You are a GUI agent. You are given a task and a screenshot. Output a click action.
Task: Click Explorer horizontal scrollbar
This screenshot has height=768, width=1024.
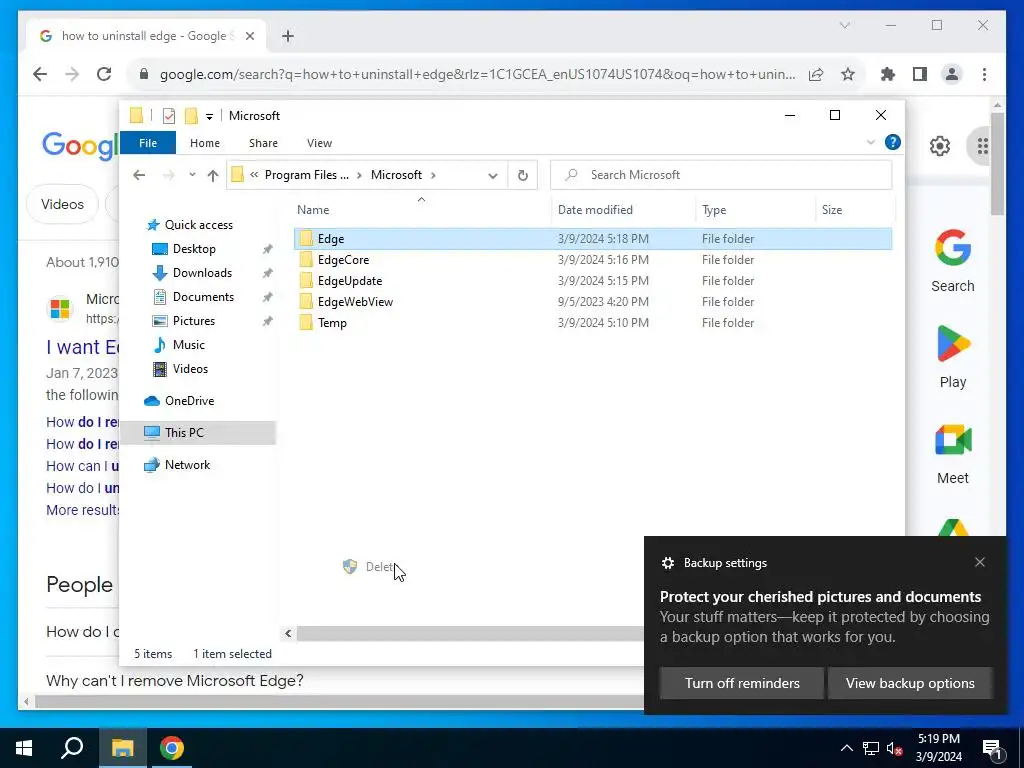470,633
